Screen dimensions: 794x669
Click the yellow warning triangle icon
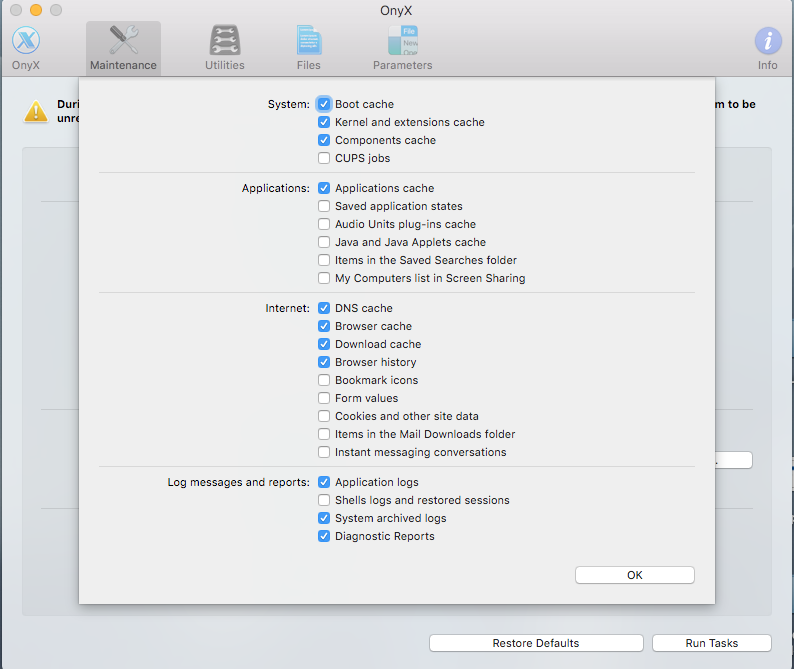click(x=36, y=111)
